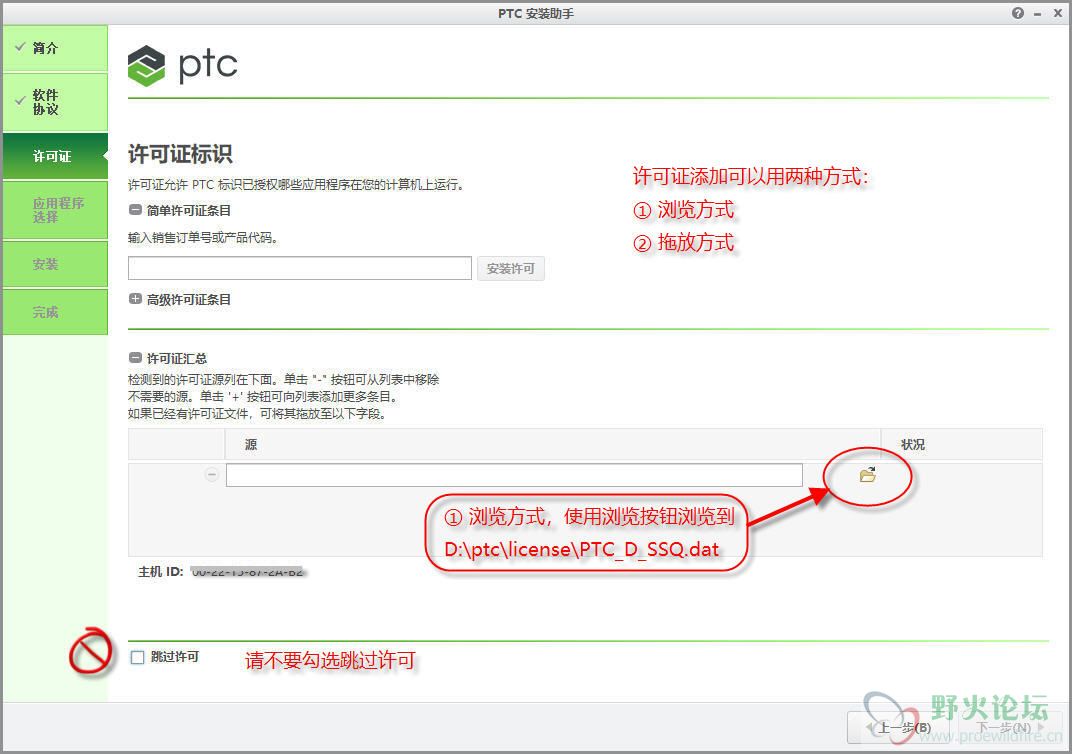Click the PTC logo
Screen dimensions: 1072x754
click(x=183, y=65)
